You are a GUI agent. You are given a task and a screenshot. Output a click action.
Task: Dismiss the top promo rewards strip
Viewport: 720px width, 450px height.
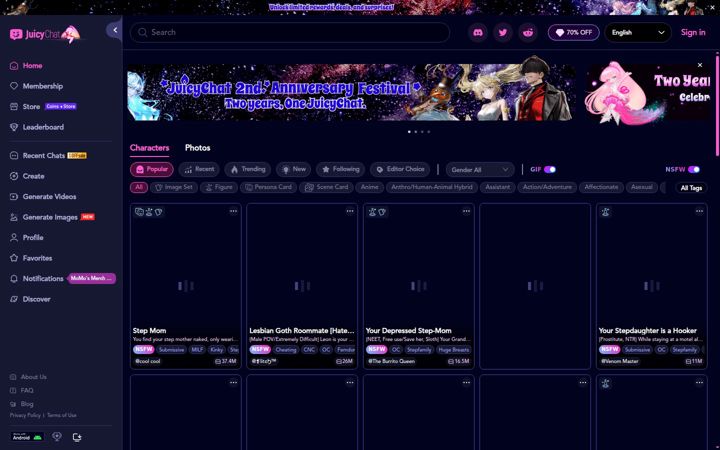pyautogui.click(x=712, y=7)
